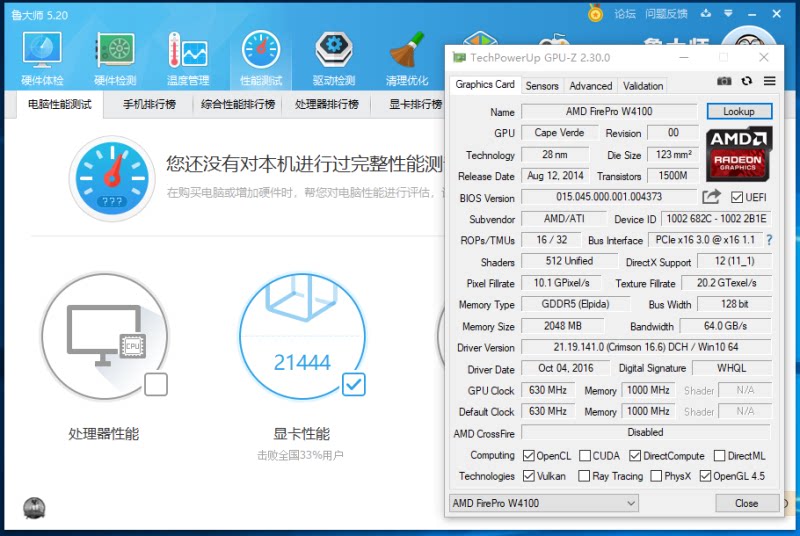The width and height of the screenshot is (800, 536).
Task: Click the AMD Radeon Graphics logo
Action: click(x=738, y=155)
